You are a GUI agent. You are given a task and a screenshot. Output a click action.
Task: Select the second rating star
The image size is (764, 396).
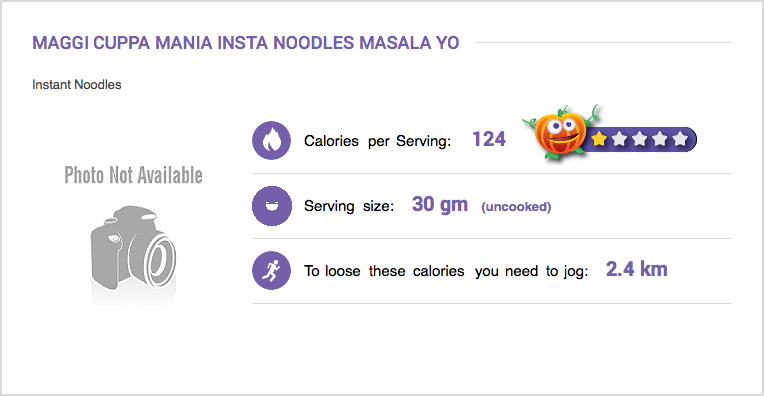tap(619, 139)
